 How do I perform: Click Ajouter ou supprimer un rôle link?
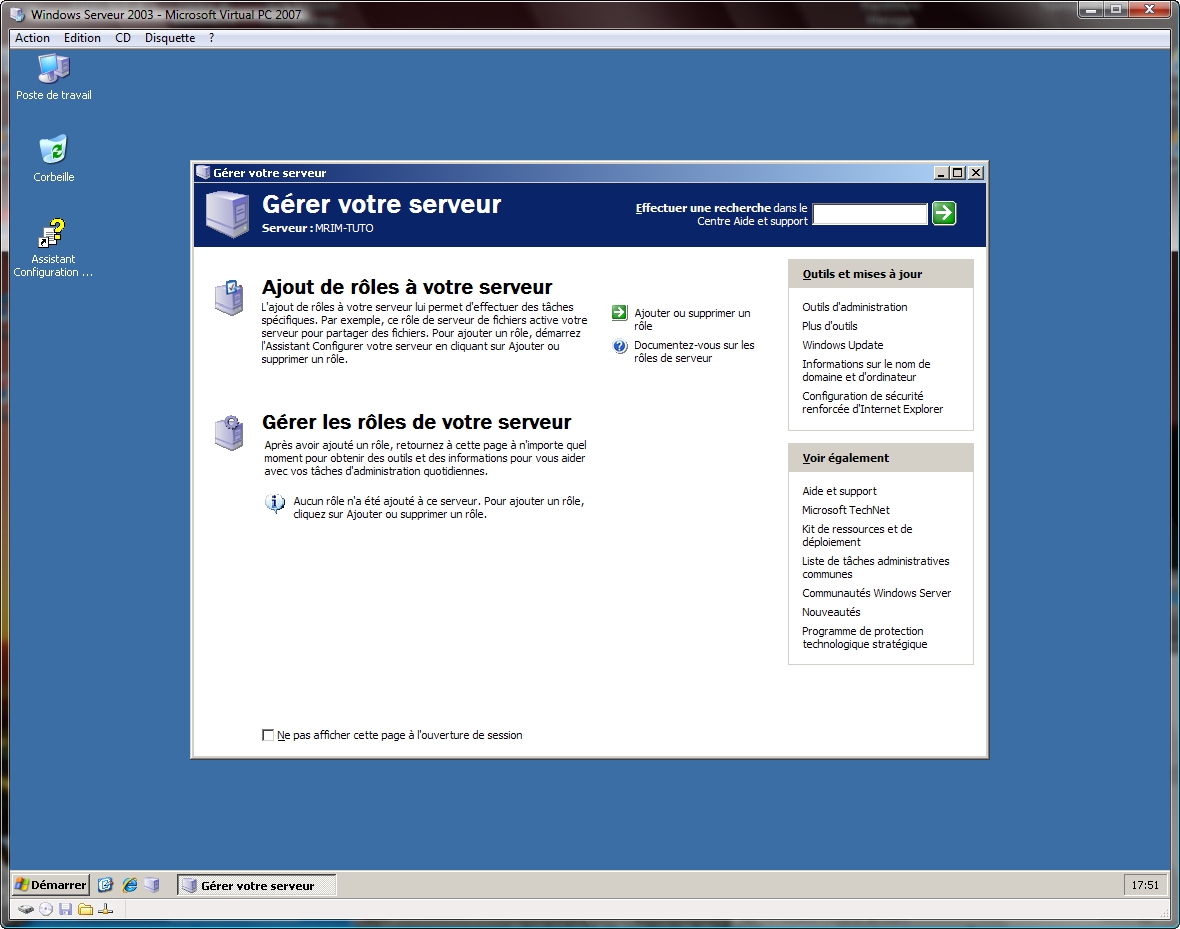pyautogui.click(x=692, y=319)
